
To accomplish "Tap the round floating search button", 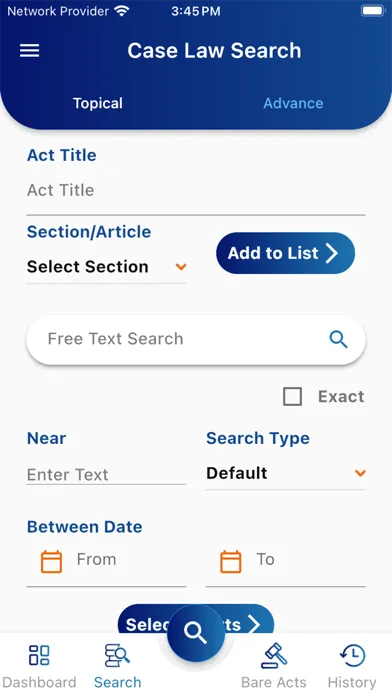I will click(x=196, y=633).
